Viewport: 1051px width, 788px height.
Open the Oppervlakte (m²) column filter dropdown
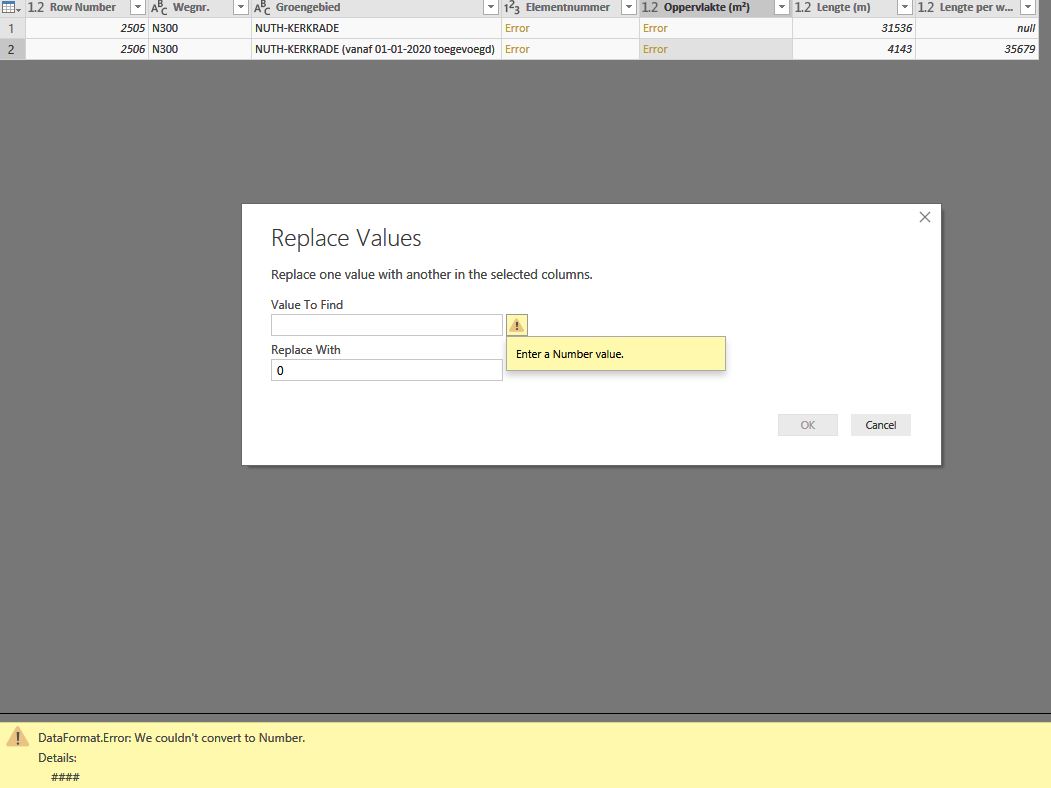tap(782, 7)
